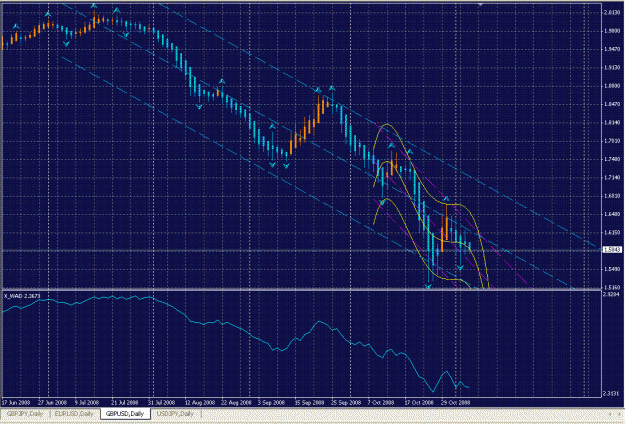Select the GBPUSD,Daily chart tab
625x424 pixels.
125,414
